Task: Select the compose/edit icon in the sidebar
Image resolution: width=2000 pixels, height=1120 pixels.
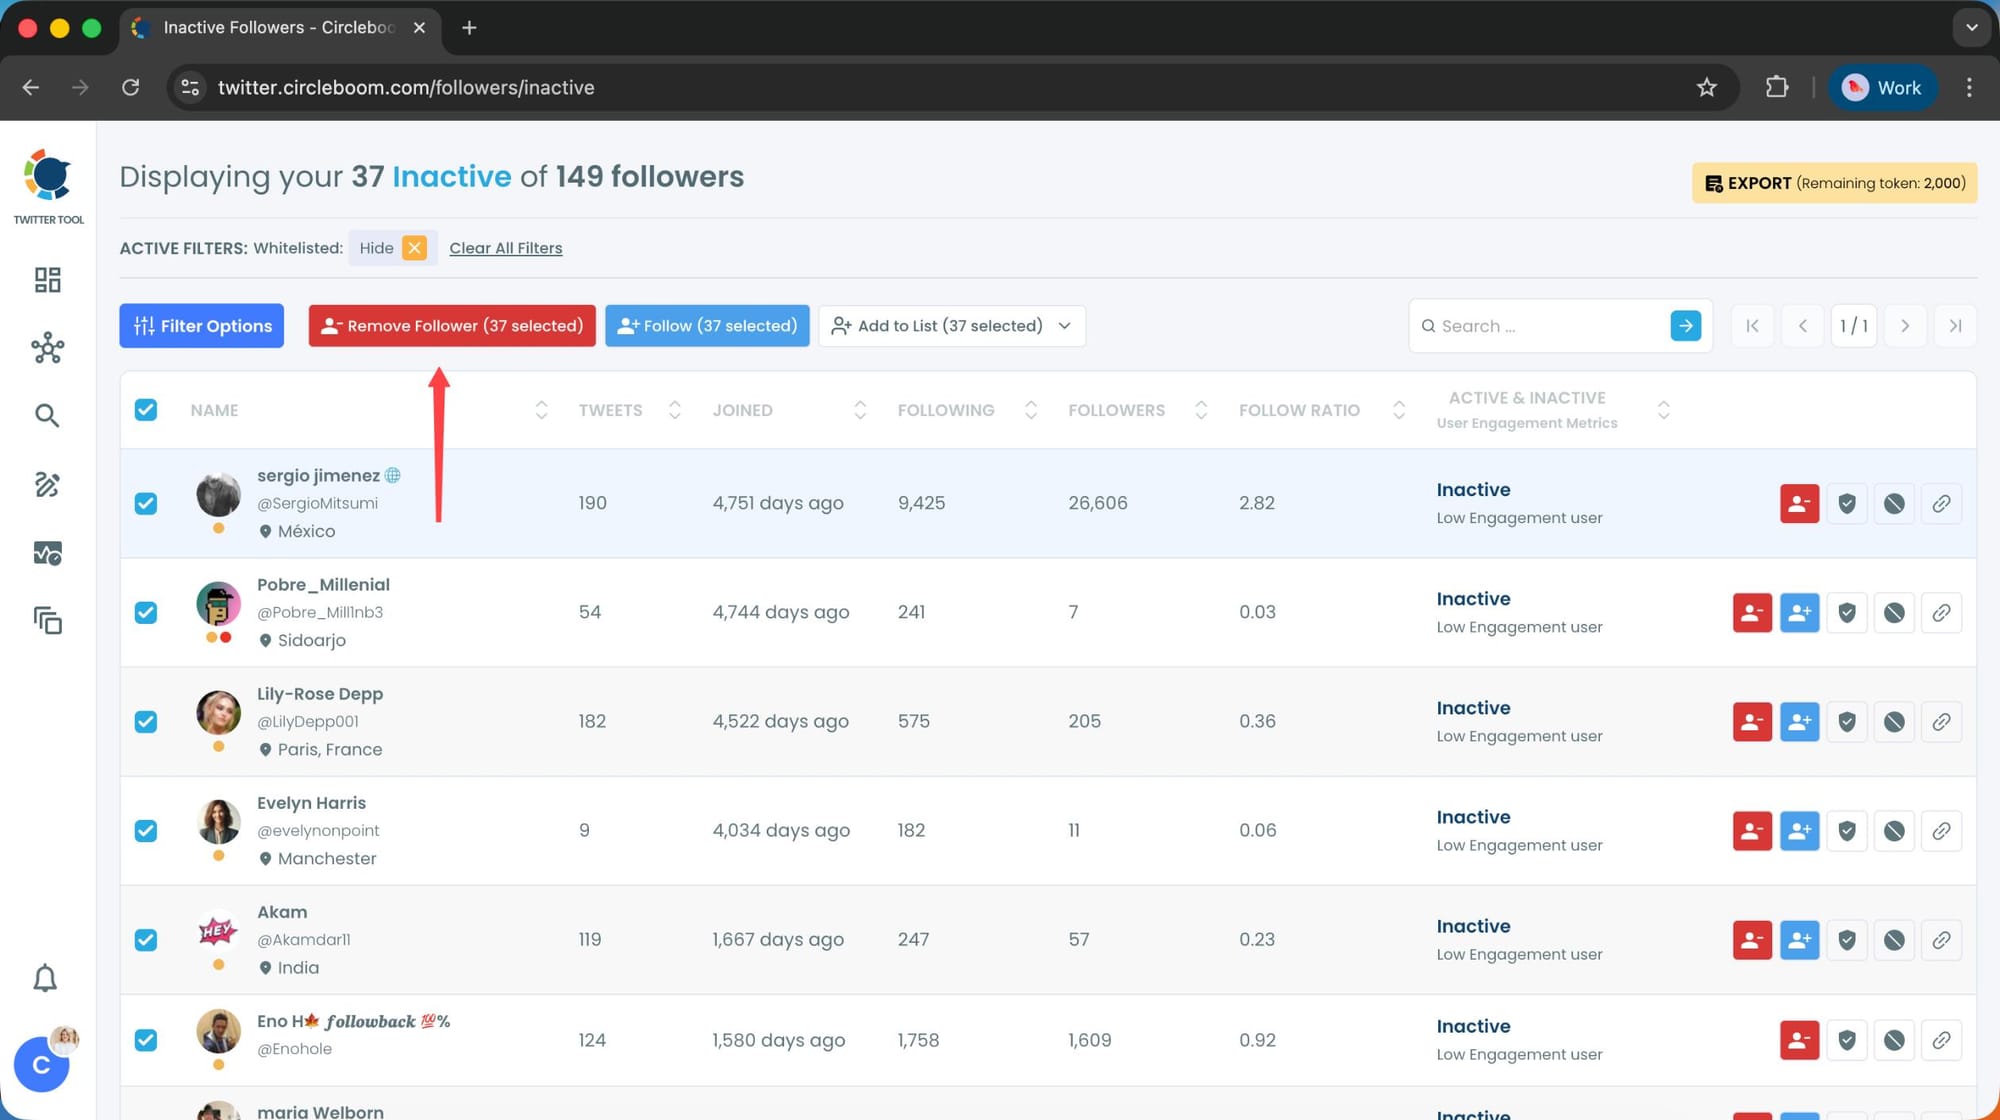Action: [x=47, y=484]
